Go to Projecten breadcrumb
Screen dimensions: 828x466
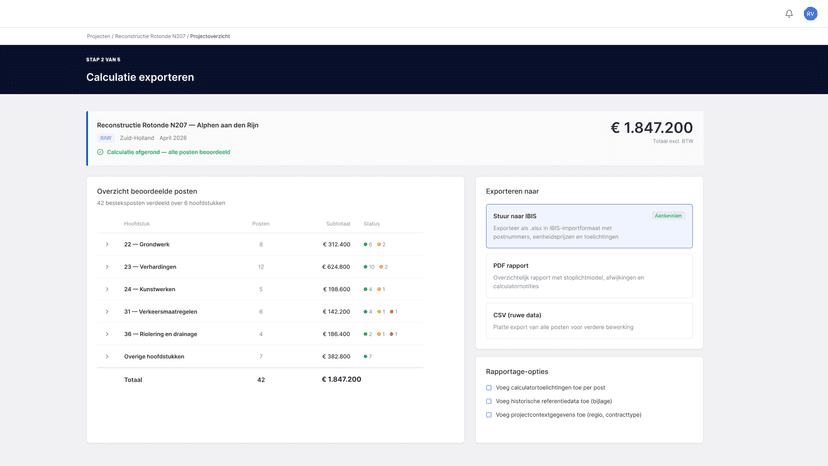pos(98,36)
